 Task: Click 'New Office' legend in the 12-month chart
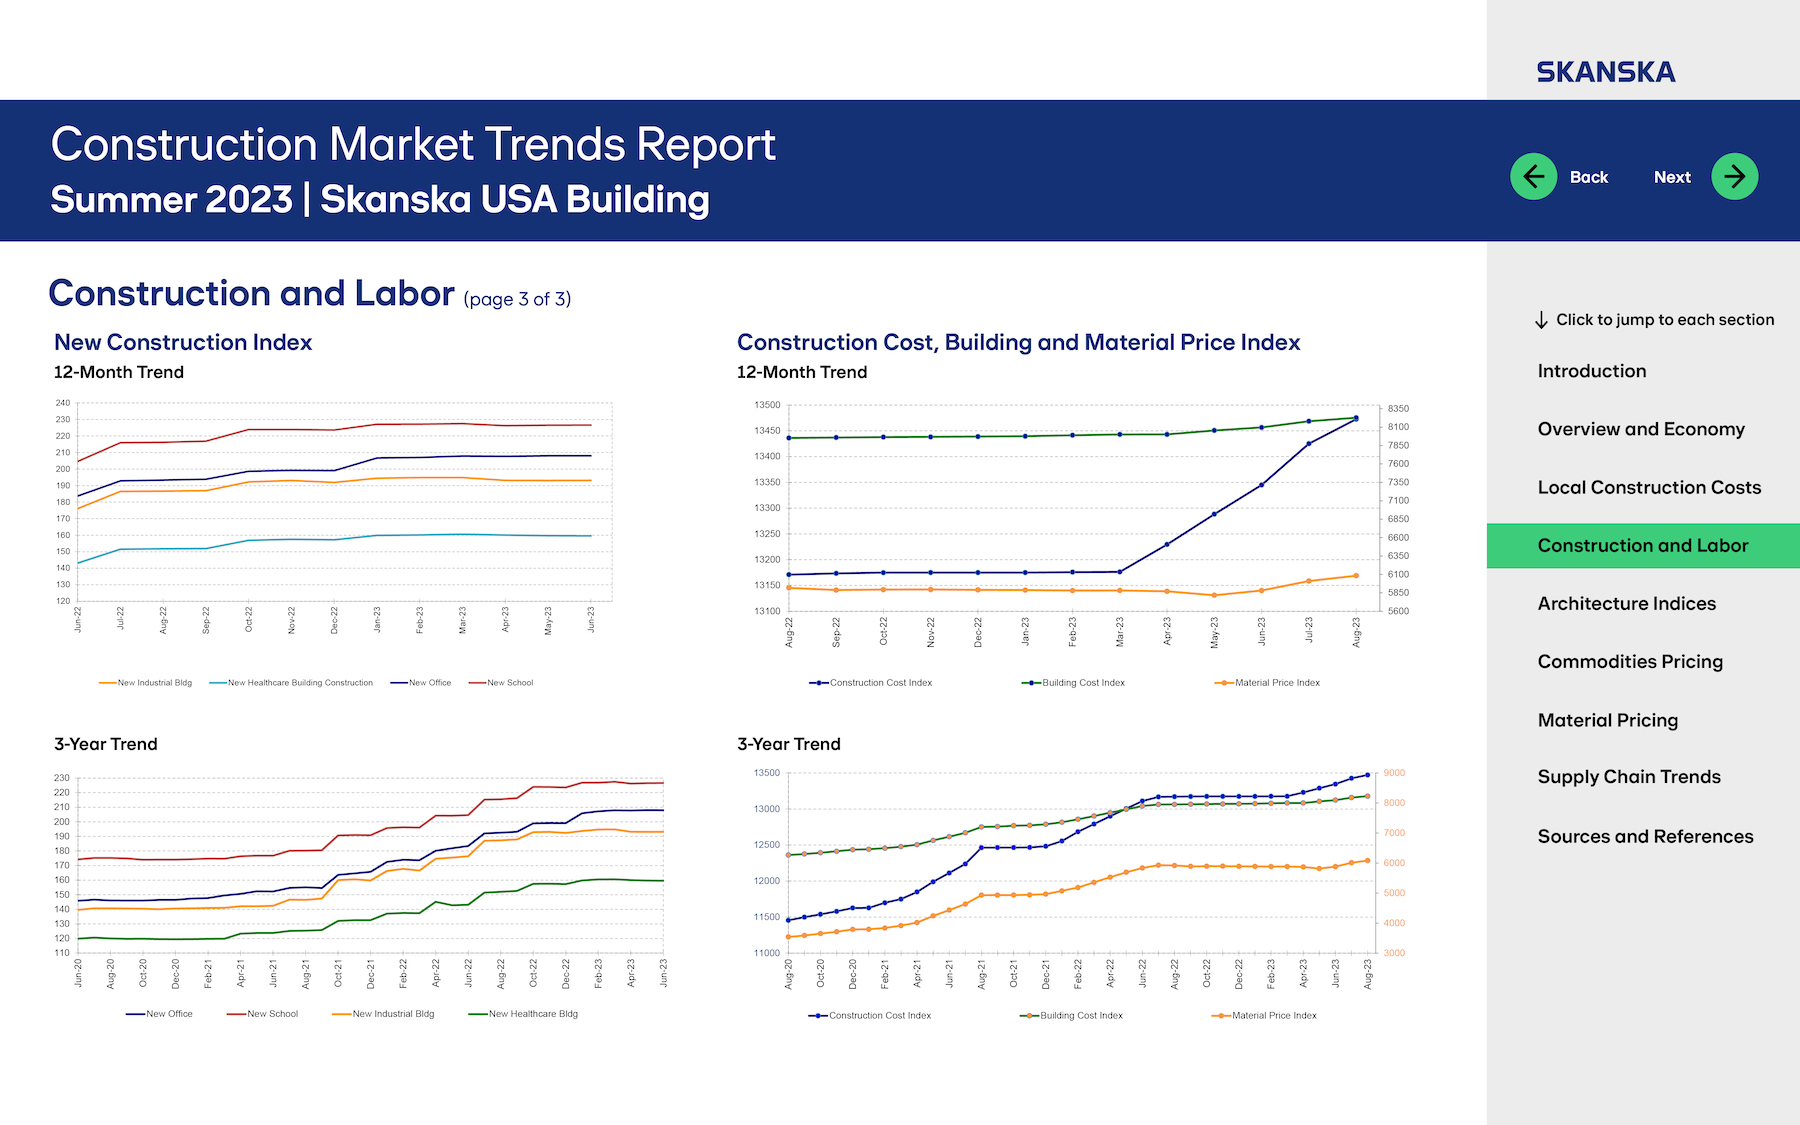pyautogui.click(x=421, y=683)
